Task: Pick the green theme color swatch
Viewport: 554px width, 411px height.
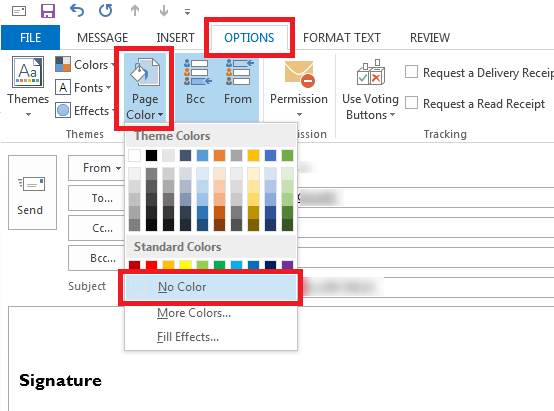Action: (287, 155)
